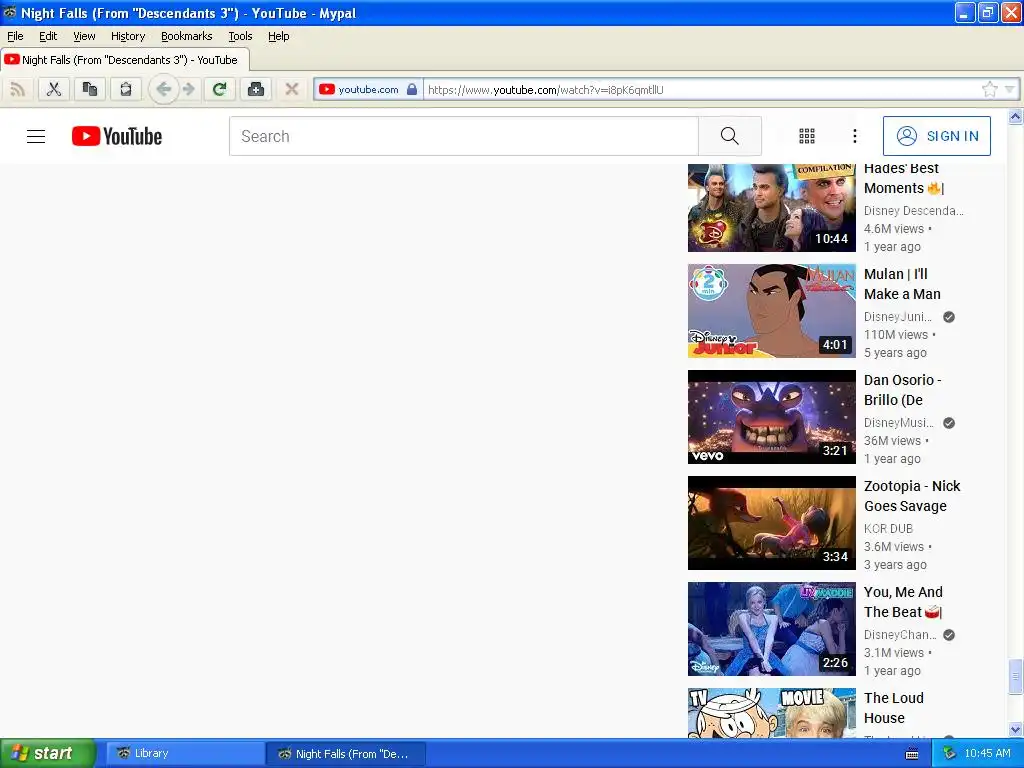Click the keyboard icon in the system tray
1024x768 pixels.
point(912,754)
